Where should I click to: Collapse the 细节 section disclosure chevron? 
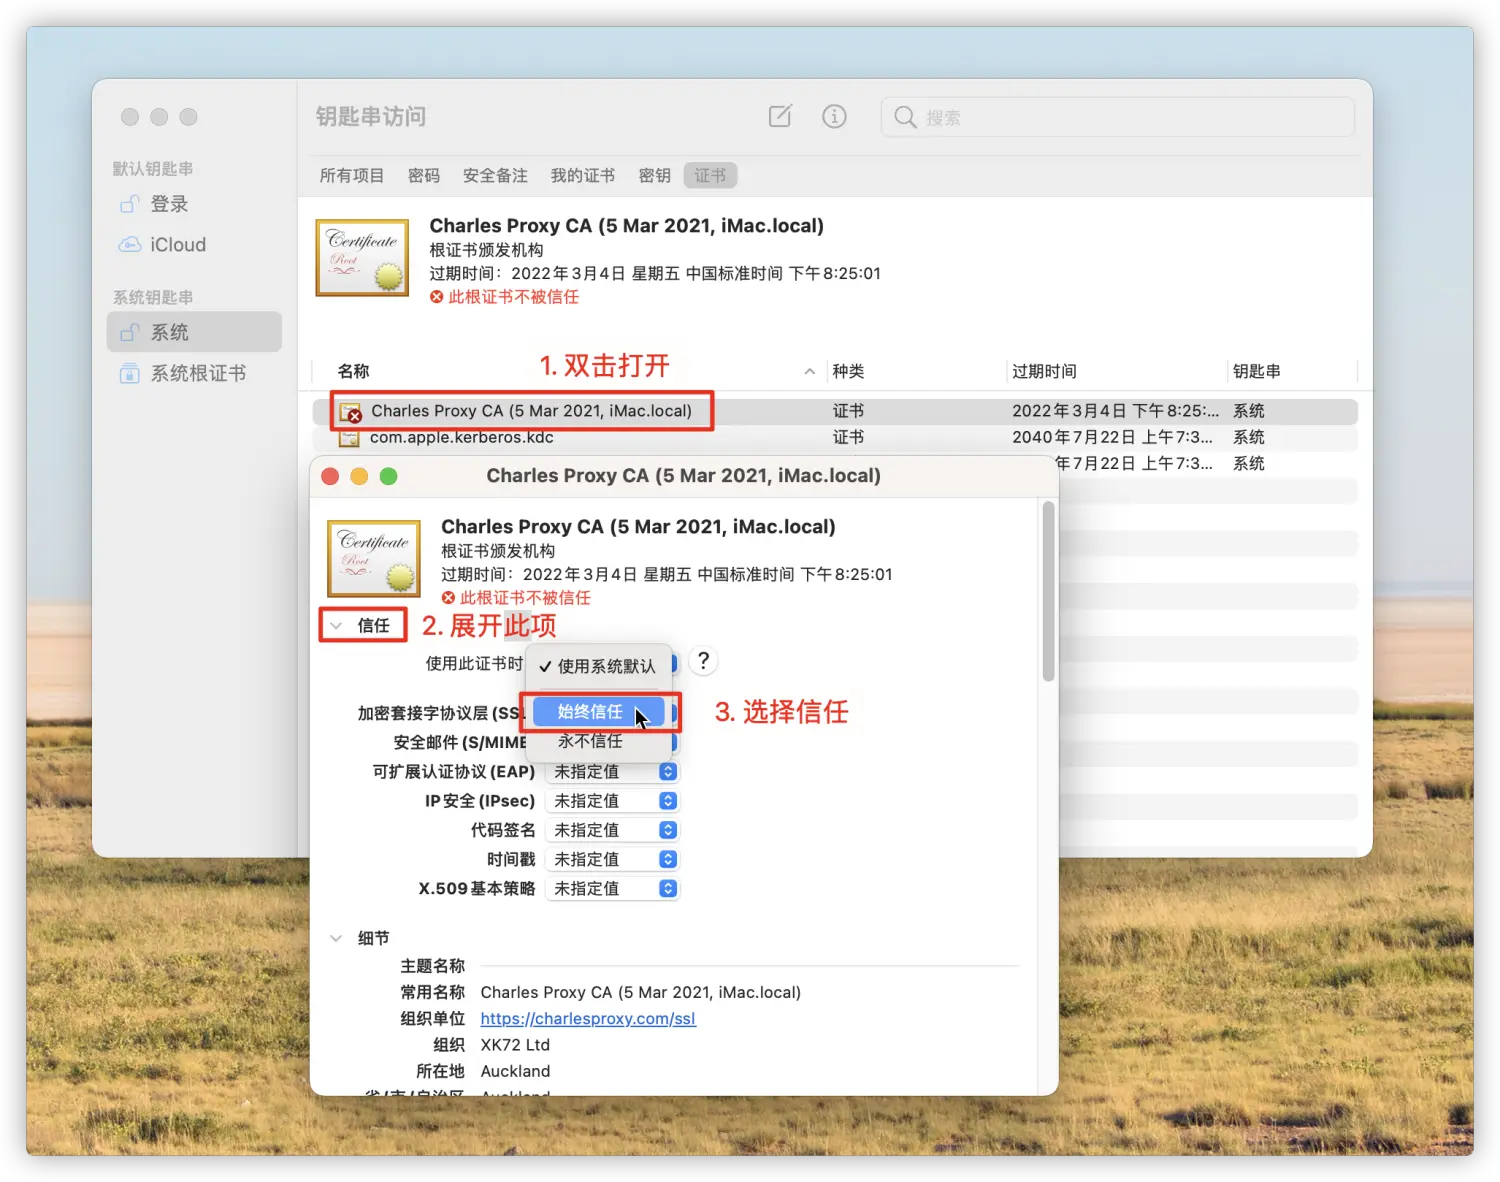coord(336,938)
